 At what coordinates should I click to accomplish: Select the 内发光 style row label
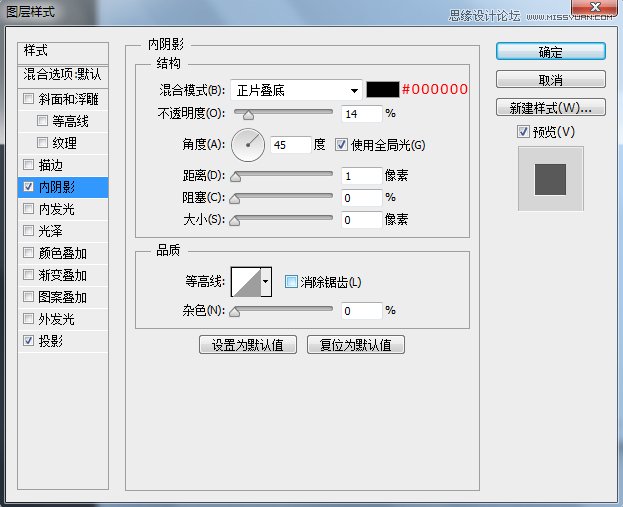click(x=56, y=209)
